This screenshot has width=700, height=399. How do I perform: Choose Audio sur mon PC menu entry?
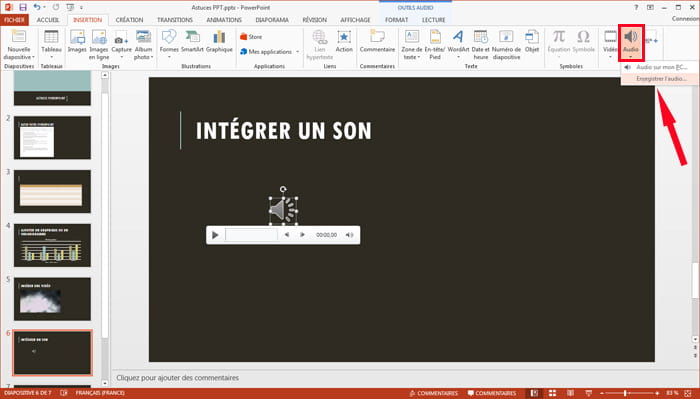660,67
